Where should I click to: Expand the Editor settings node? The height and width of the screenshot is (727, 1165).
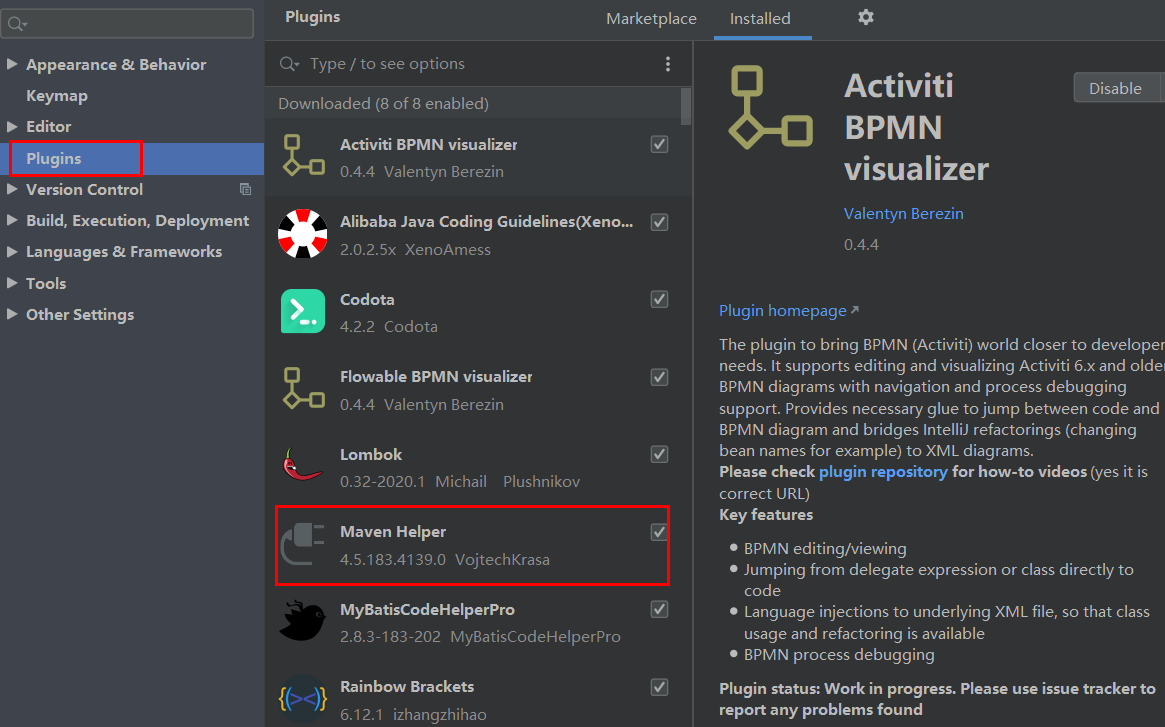coord(12,126)
